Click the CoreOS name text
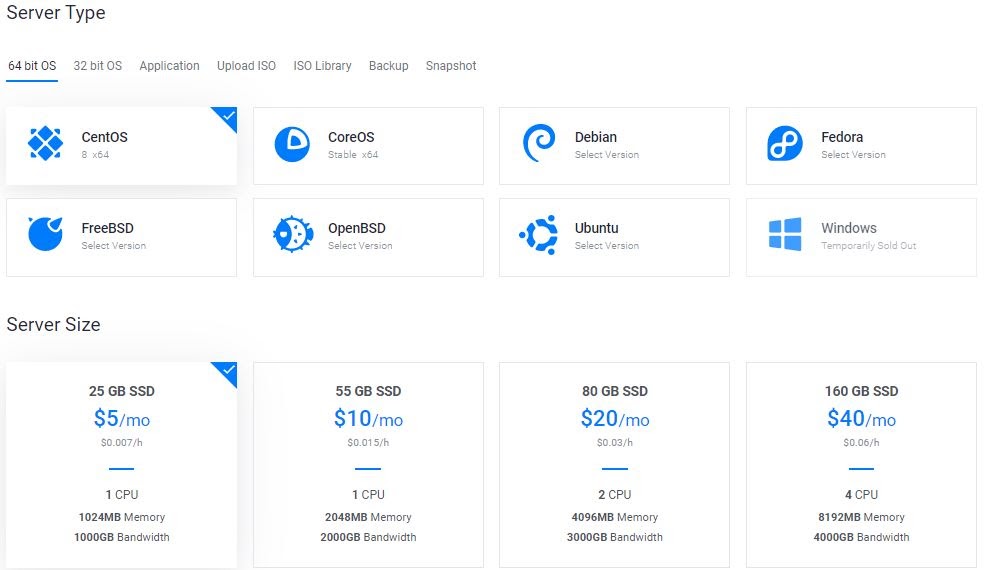Viewport: 998px width, 570px height. (351, 137)
